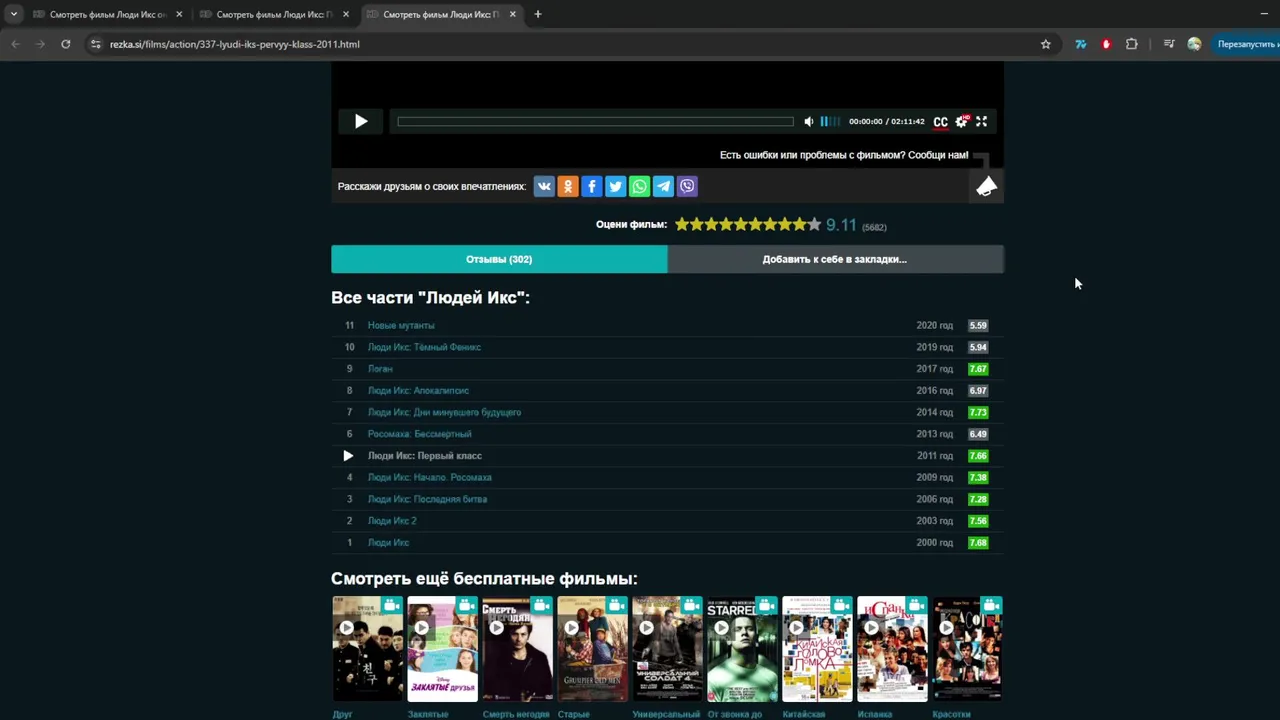This screenshot has width=1280, height=720.
Task: Rate the film with the first star
Action: 682,225
